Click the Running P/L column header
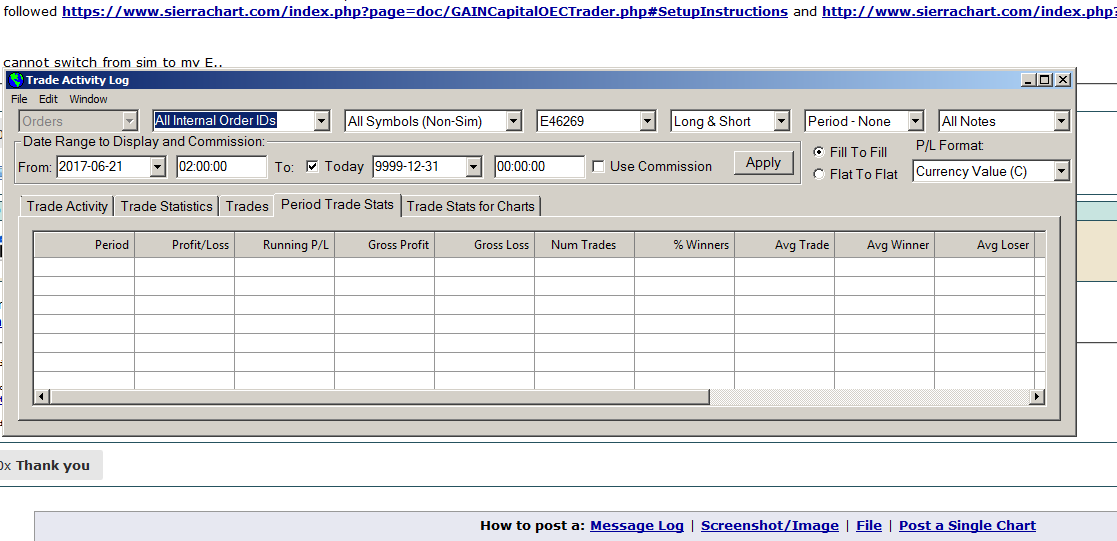This screenshot has height=541, width=1117. click(x=284, y=244)
